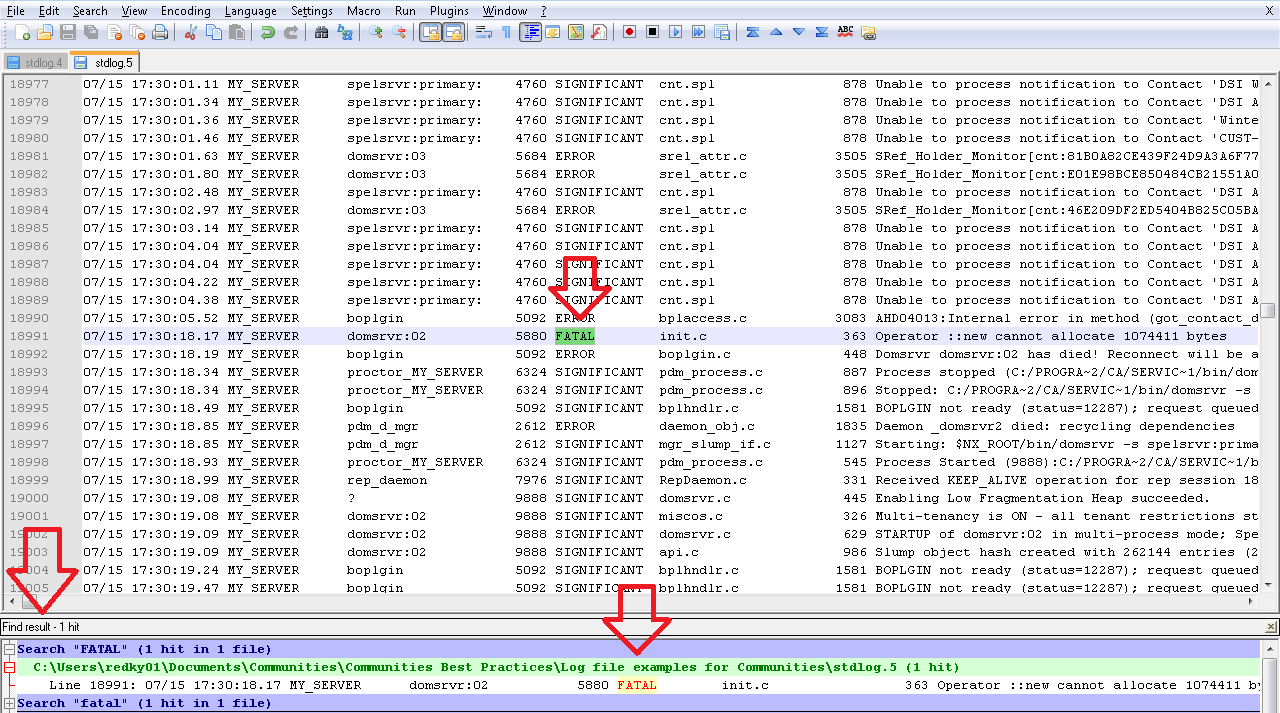Zoom in on the text
Viewport: 1280px width, 713px height.
coord(375,32)
